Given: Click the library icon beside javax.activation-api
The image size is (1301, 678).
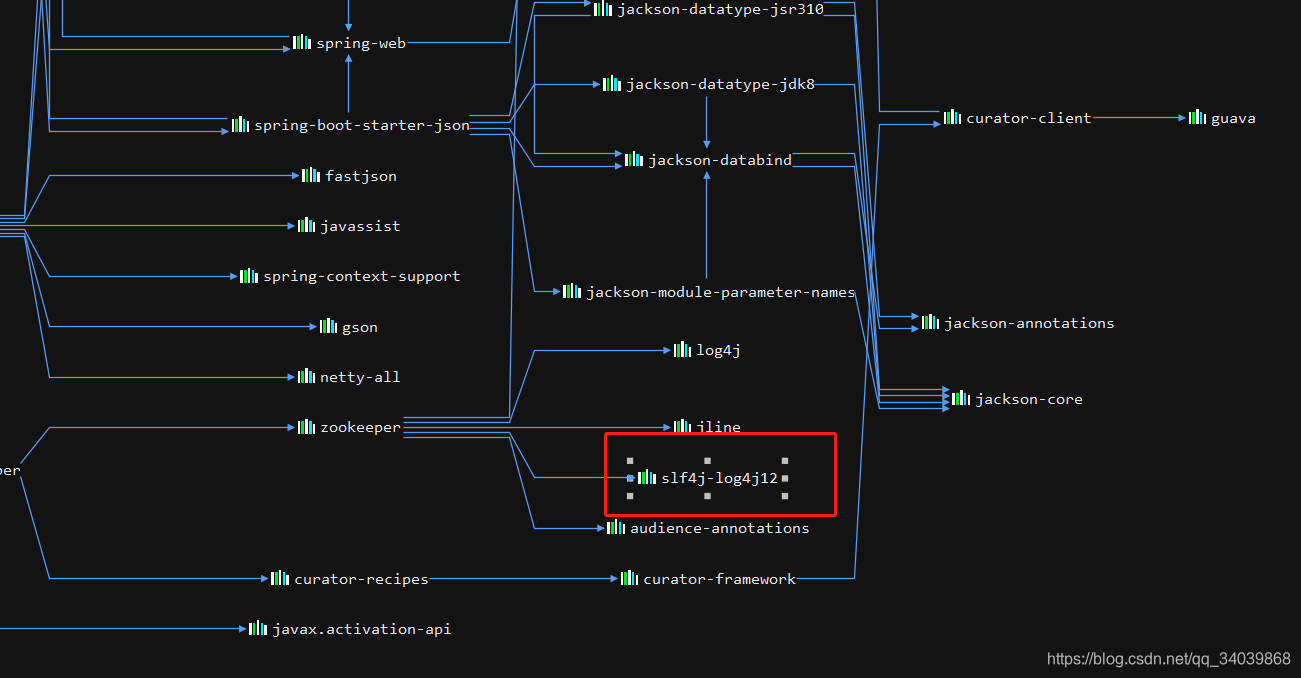Looking at the screenshot, I should click(x=258, y=628).
